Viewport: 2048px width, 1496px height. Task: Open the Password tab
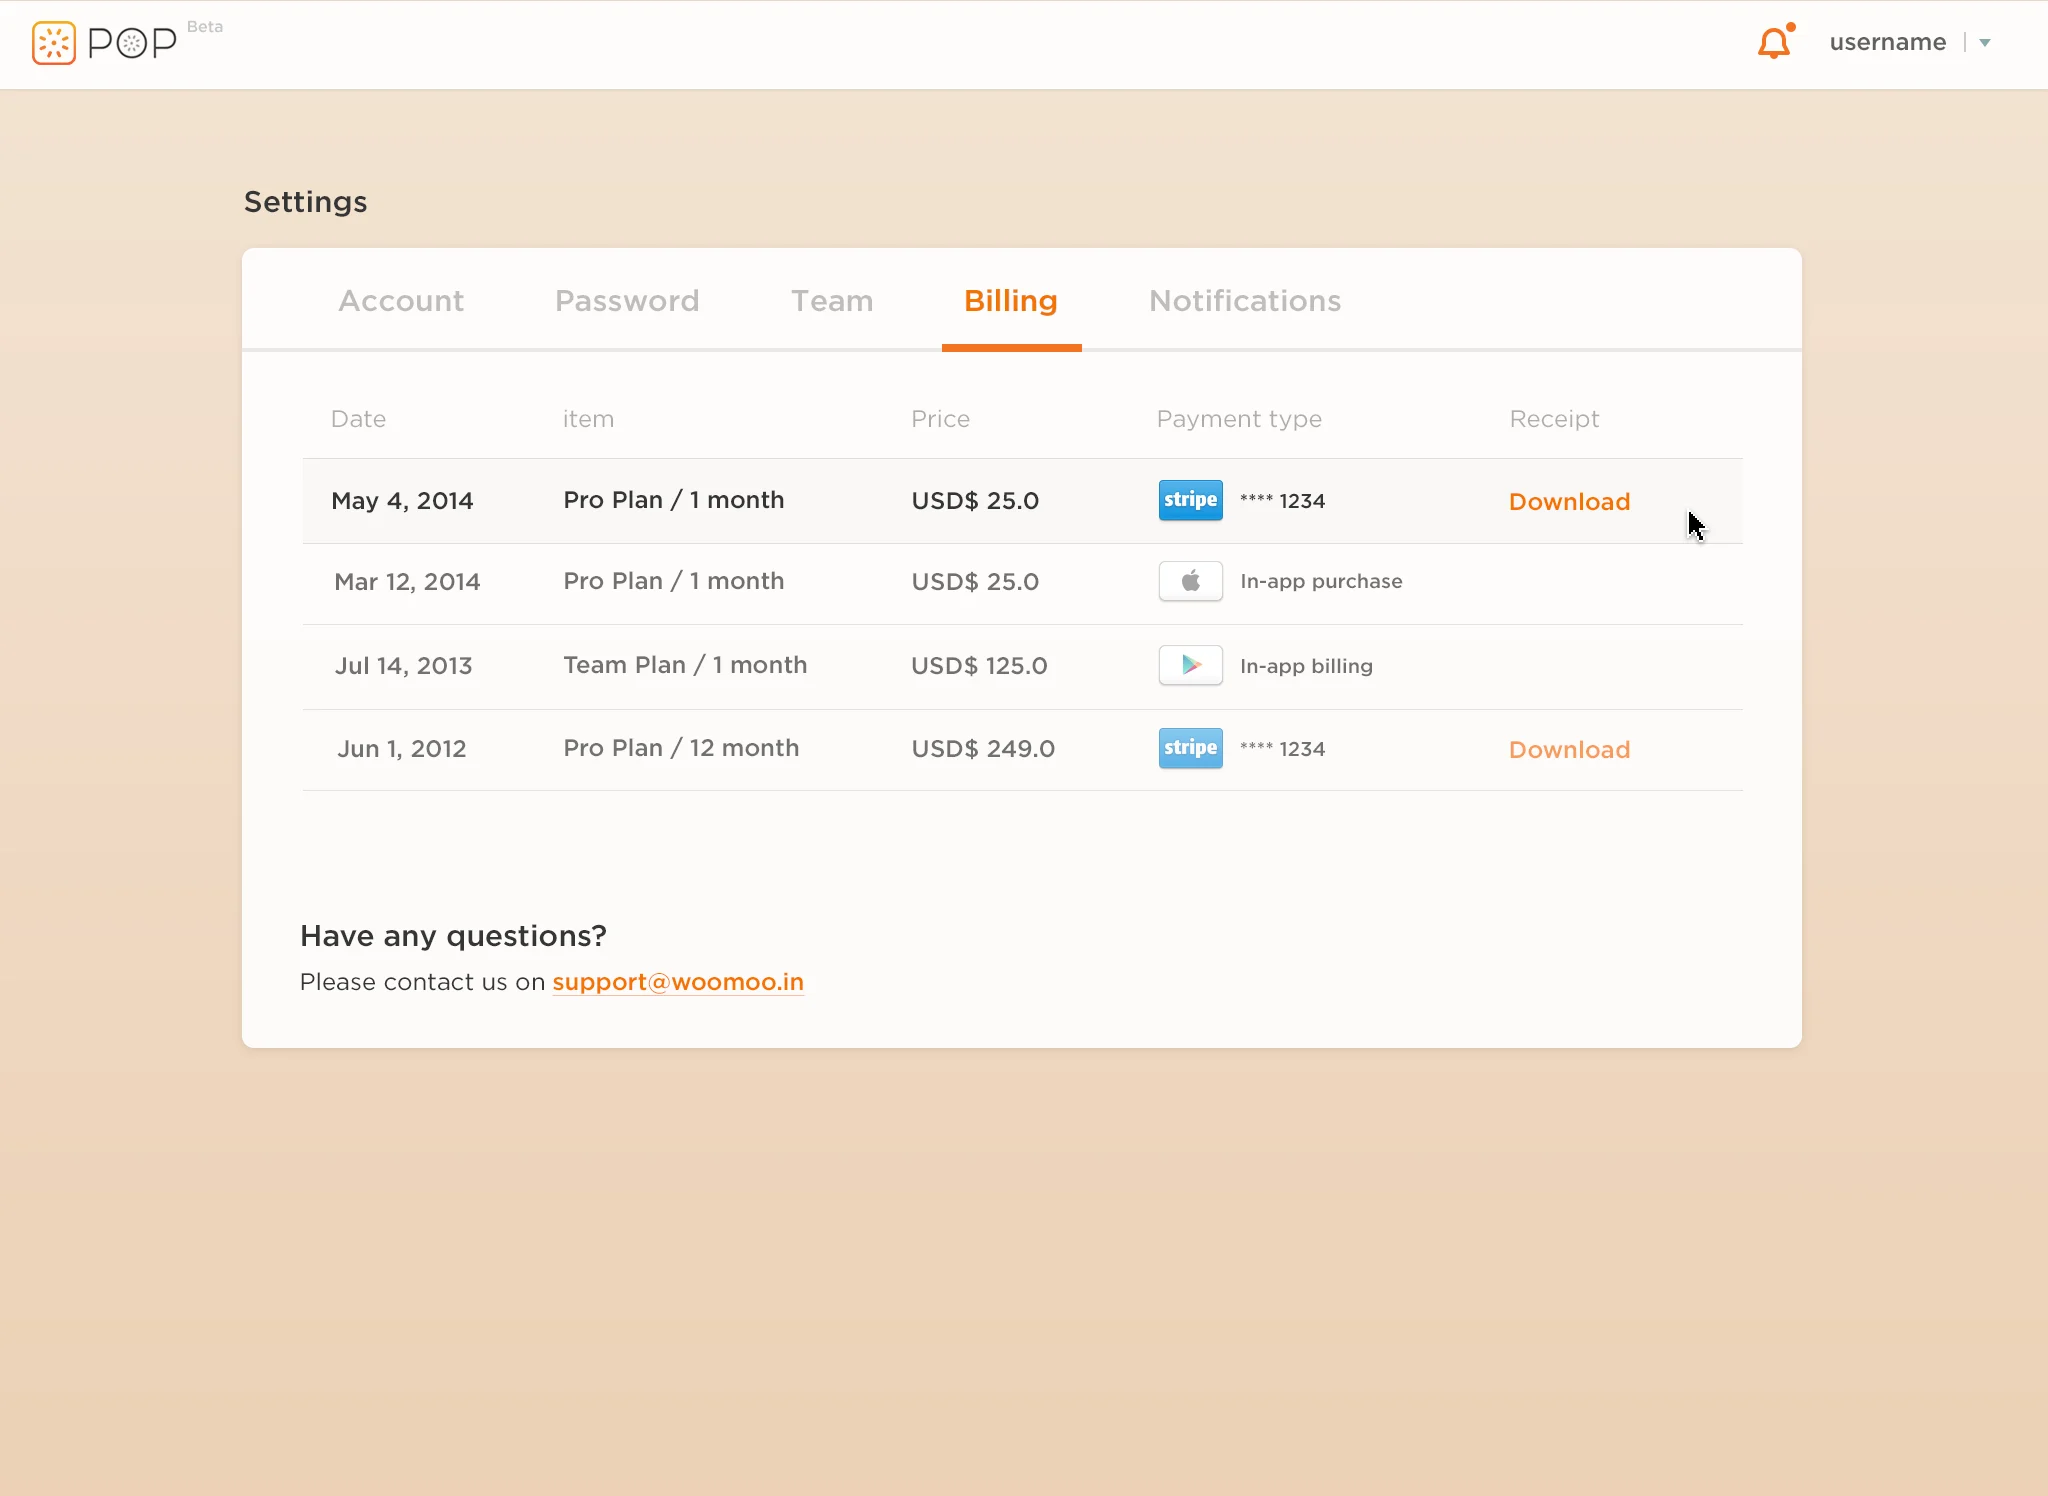pos(627,301)
